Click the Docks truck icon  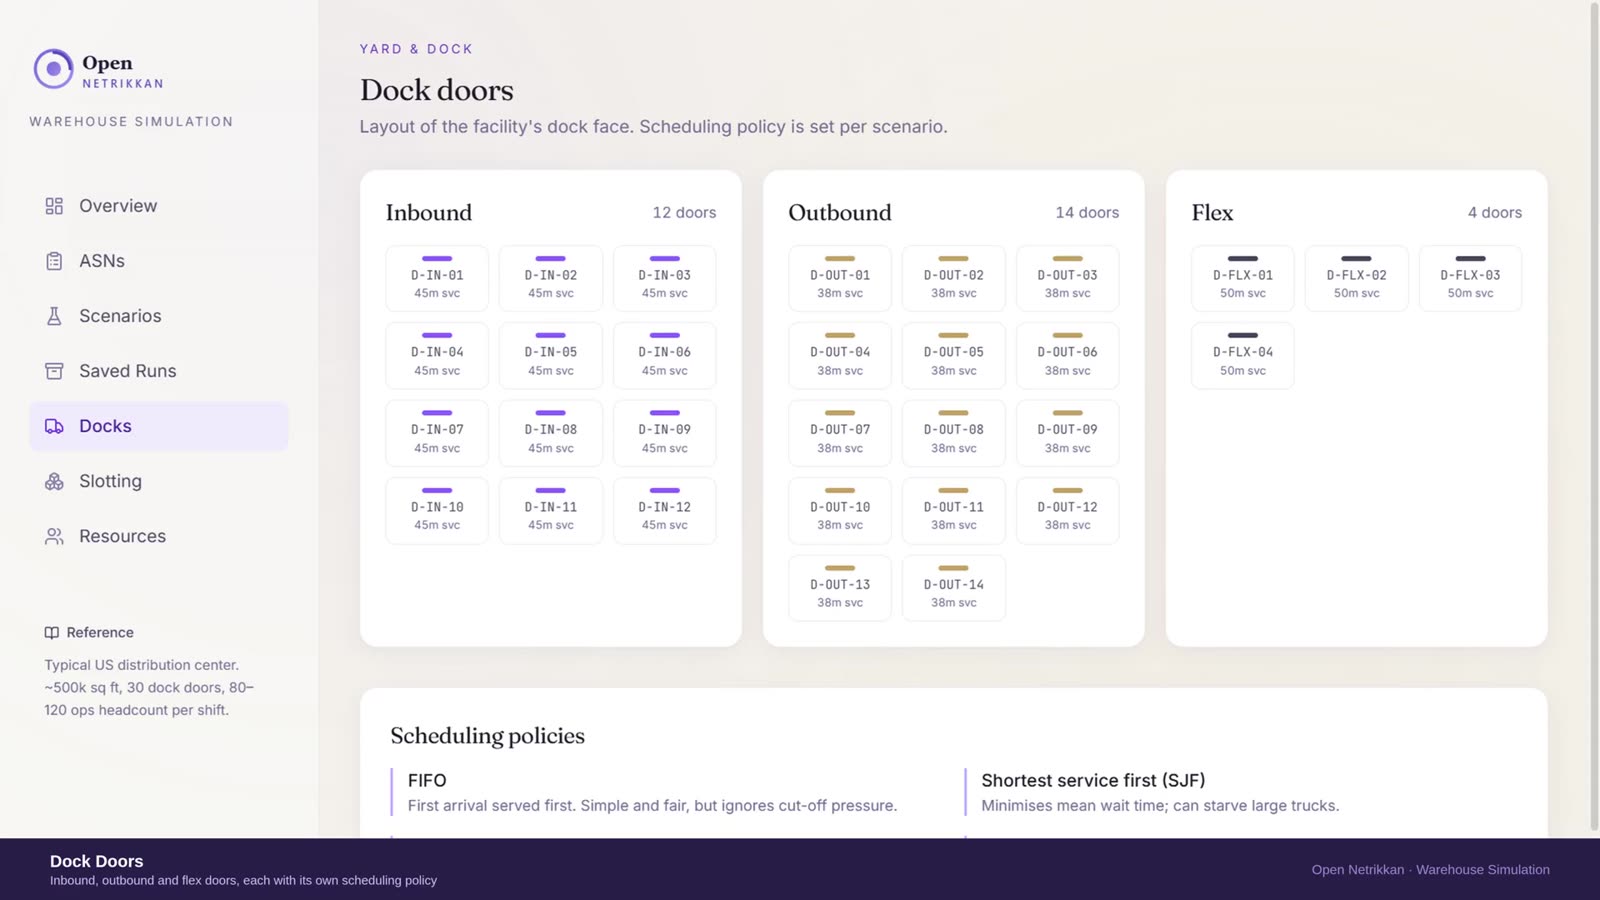[54, 426]
